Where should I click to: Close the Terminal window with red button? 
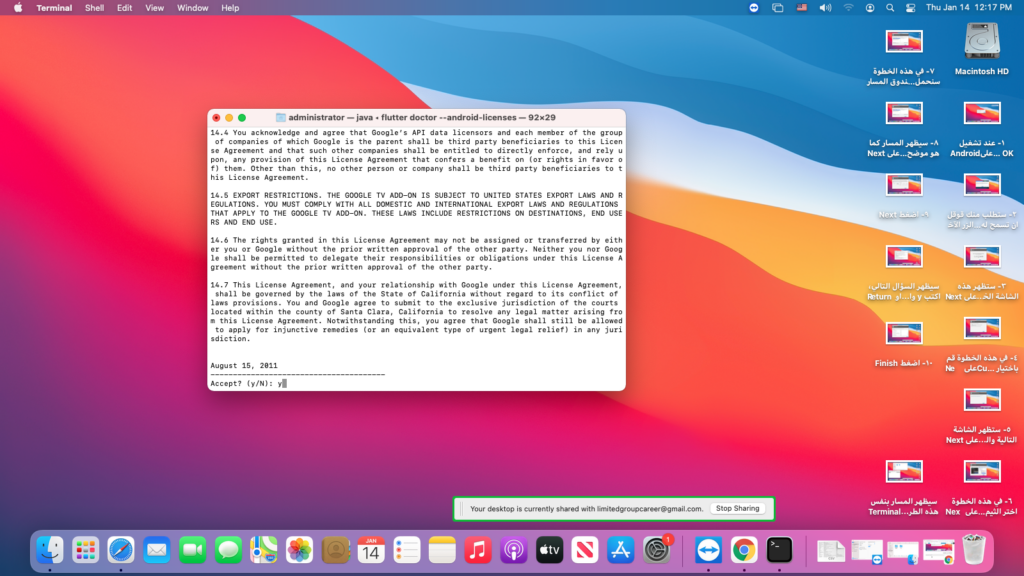216,118
